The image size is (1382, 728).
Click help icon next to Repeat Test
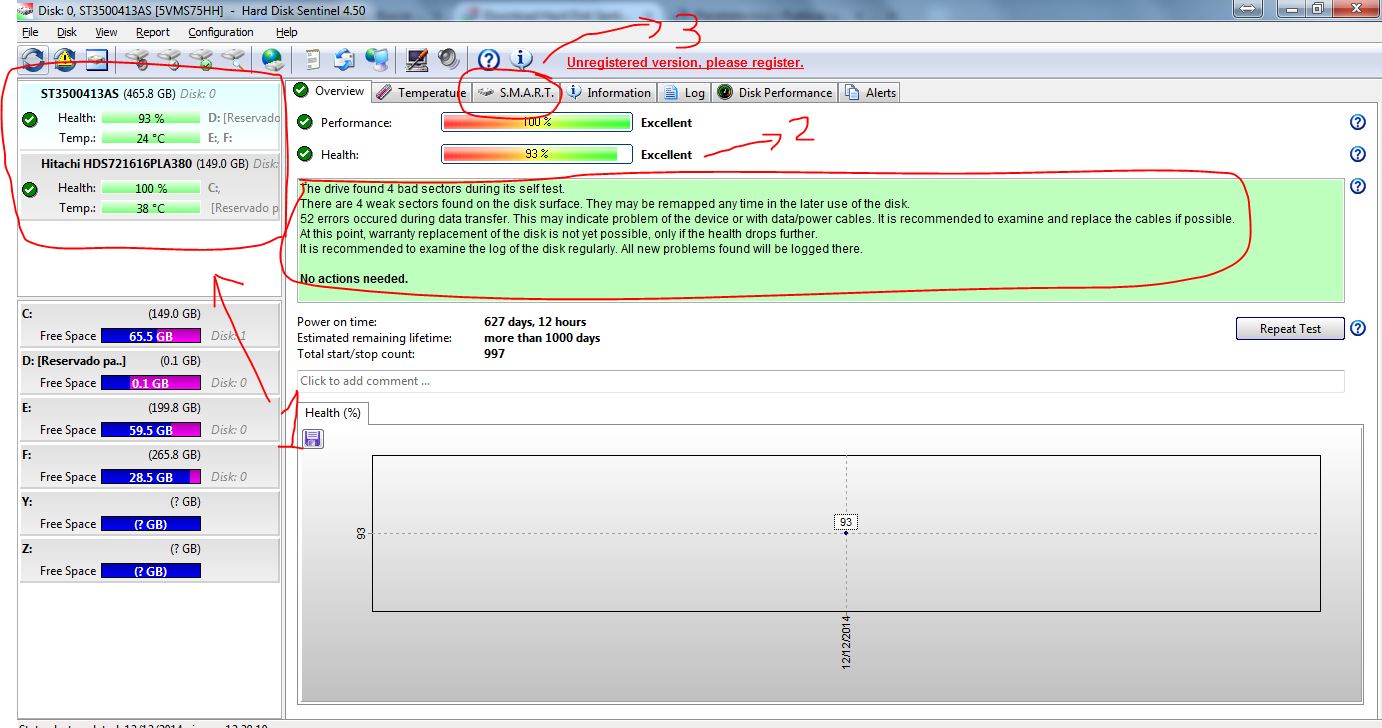point(1358,328)
